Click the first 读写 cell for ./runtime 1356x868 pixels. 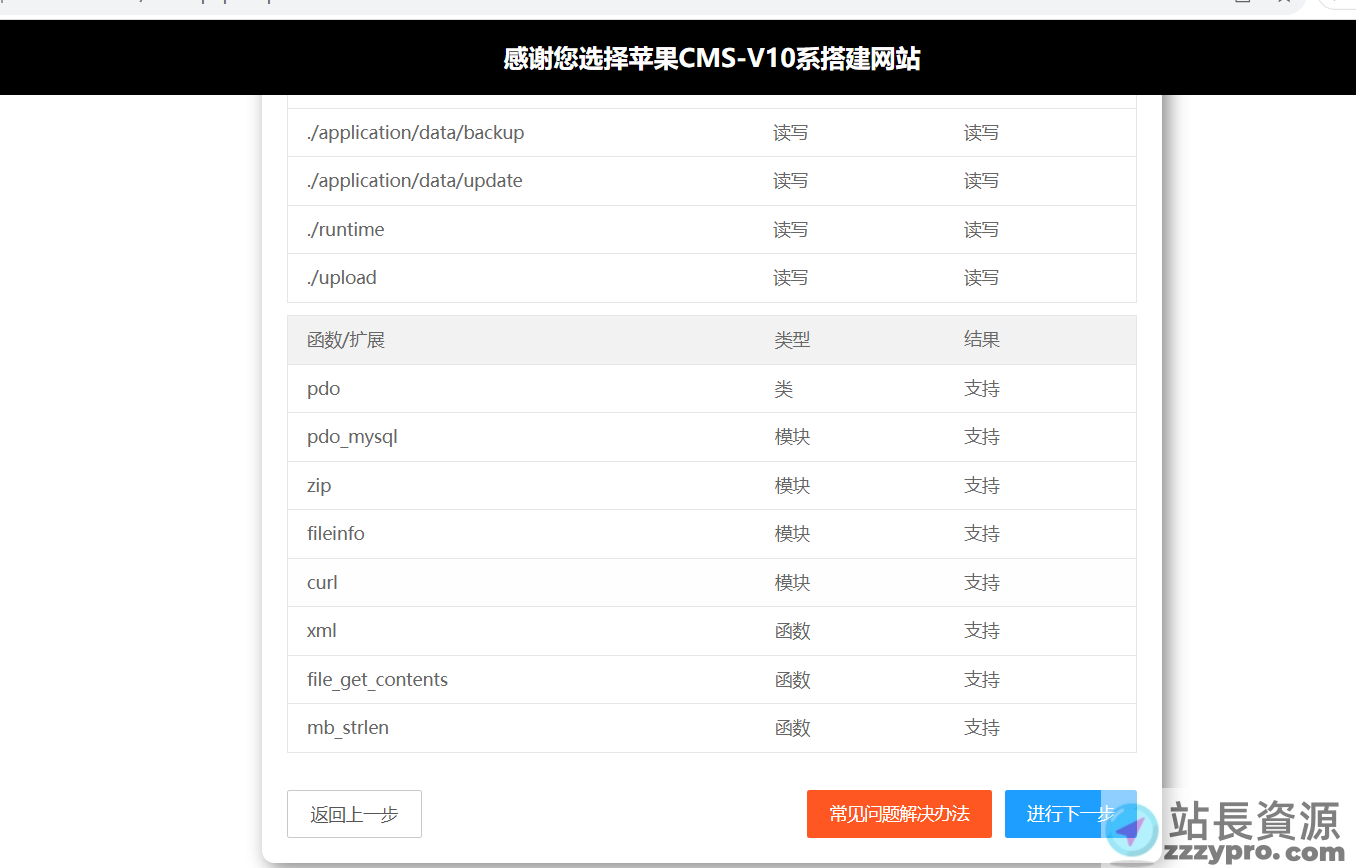[790, 230]
